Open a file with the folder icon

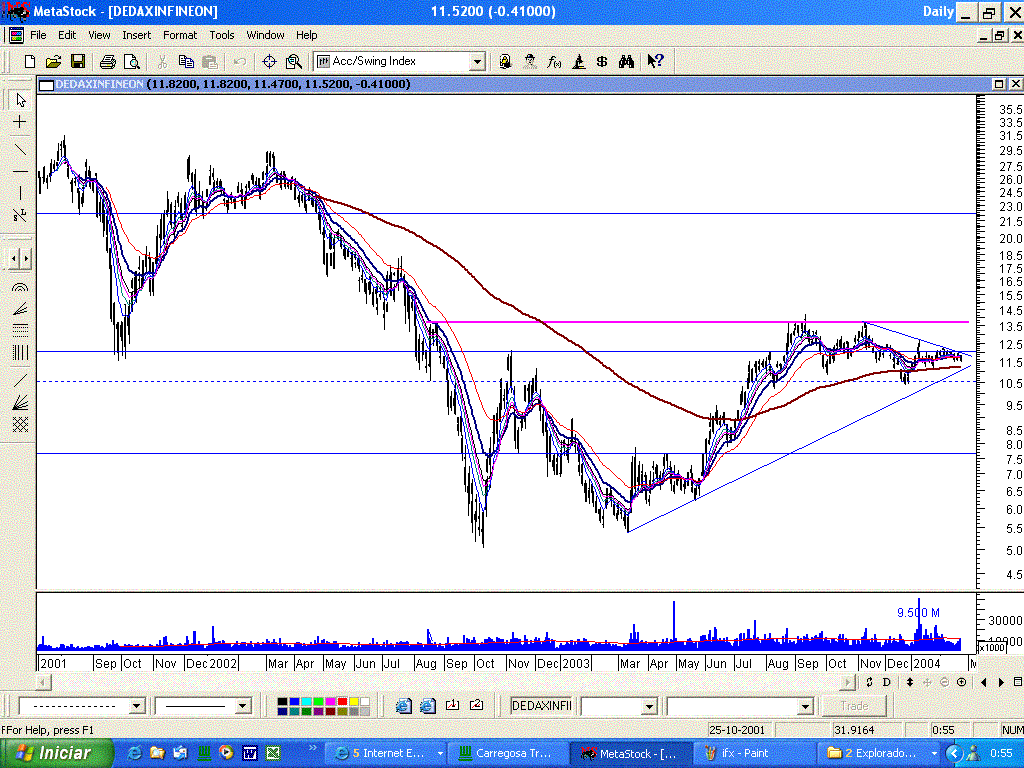[54, 61]
